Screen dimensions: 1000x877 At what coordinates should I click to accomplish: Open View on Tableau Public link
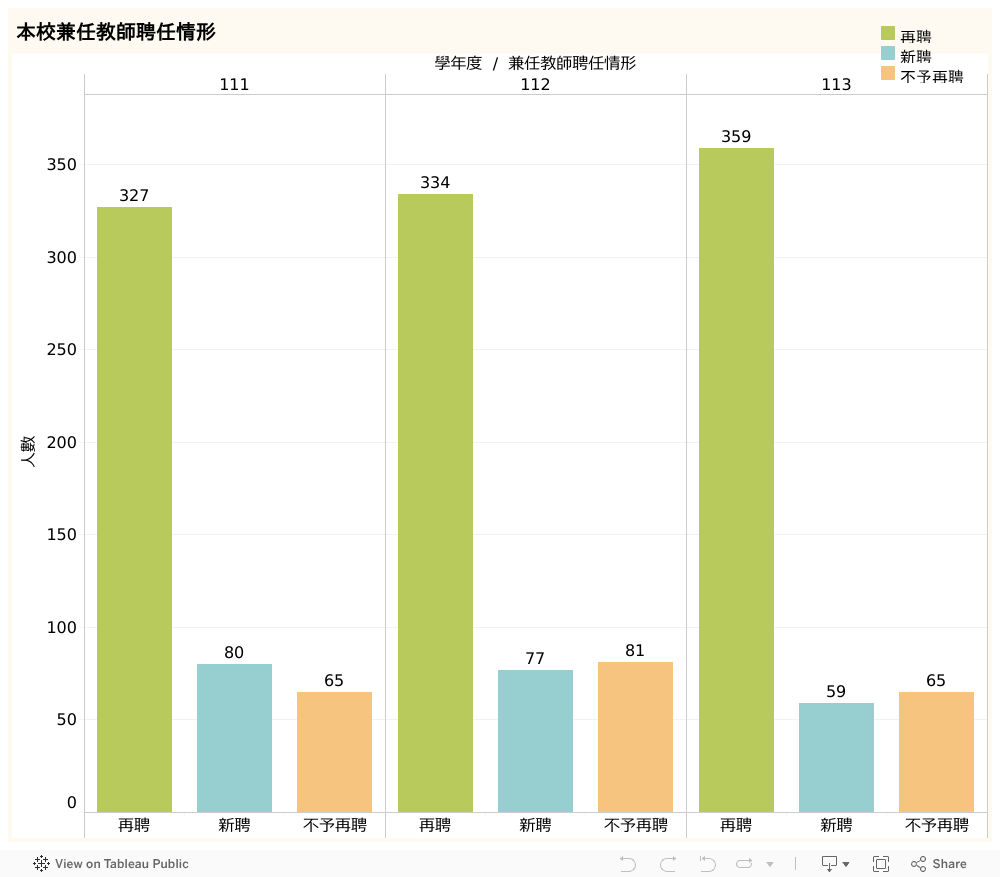(x=111, y=864)
